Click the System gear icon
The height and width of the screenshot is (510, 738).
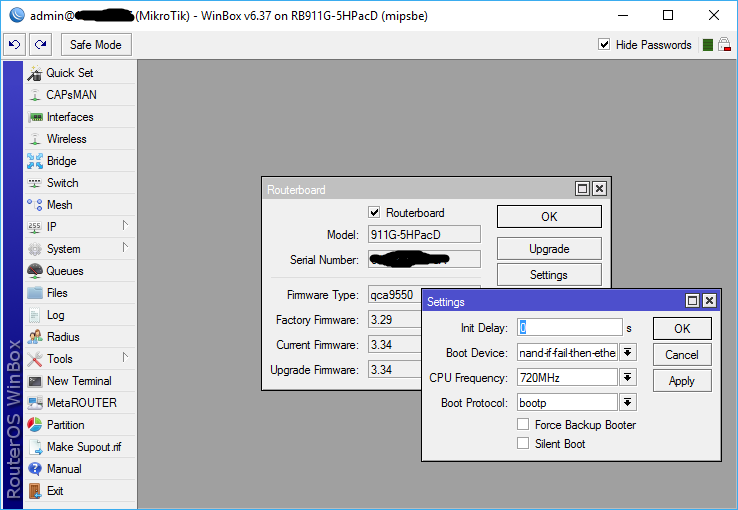pyautogui.click(x=35, y=249)
